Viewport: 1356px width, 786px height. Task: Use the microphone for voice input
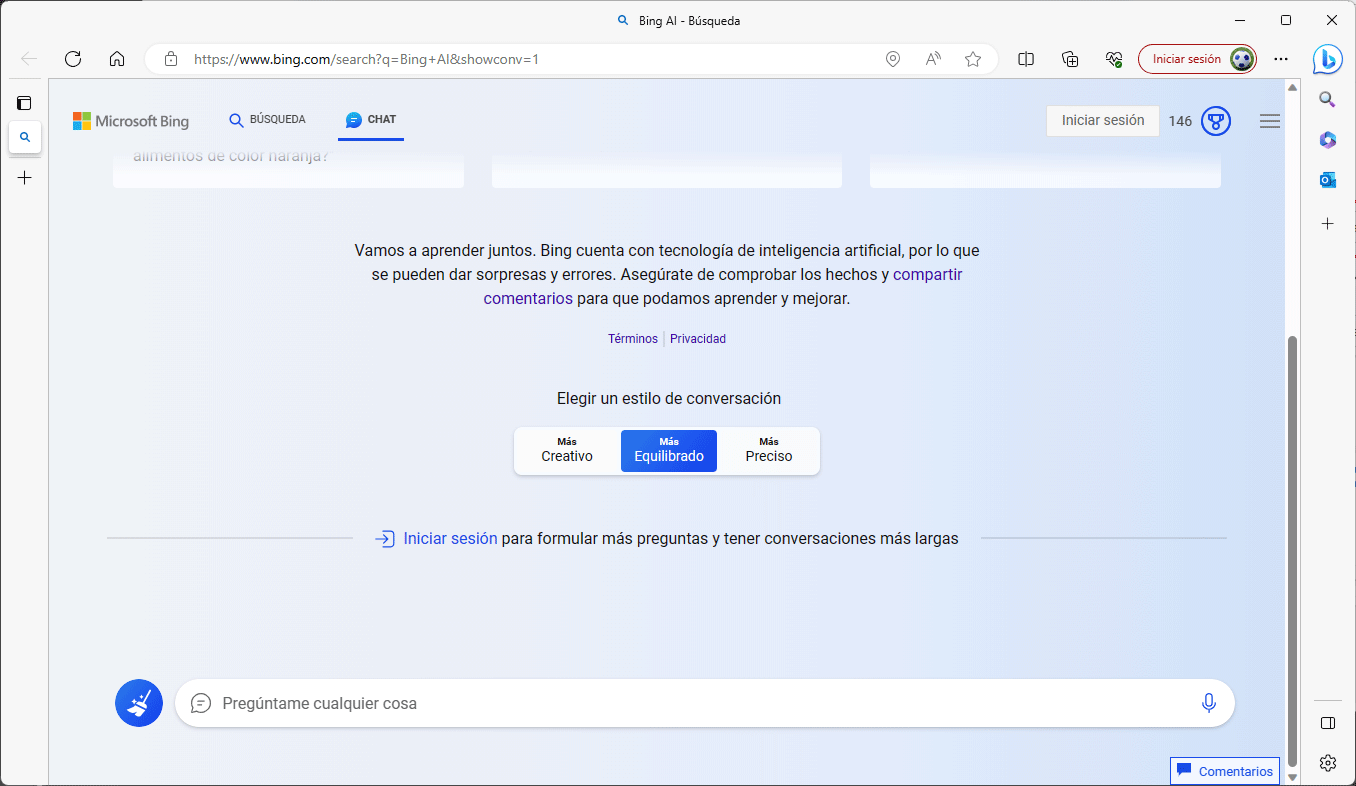point(1209,703)
